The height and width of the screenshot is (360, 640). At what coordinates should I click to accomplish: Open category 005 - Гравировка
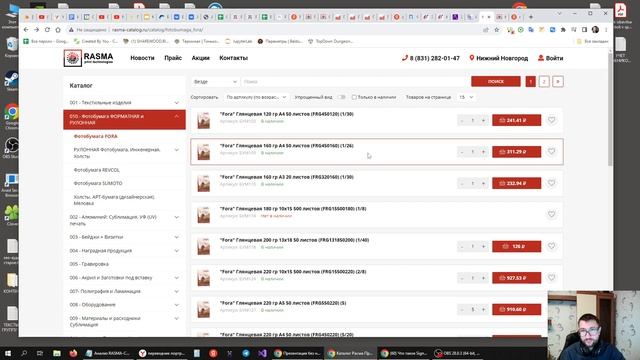(89, 264)
